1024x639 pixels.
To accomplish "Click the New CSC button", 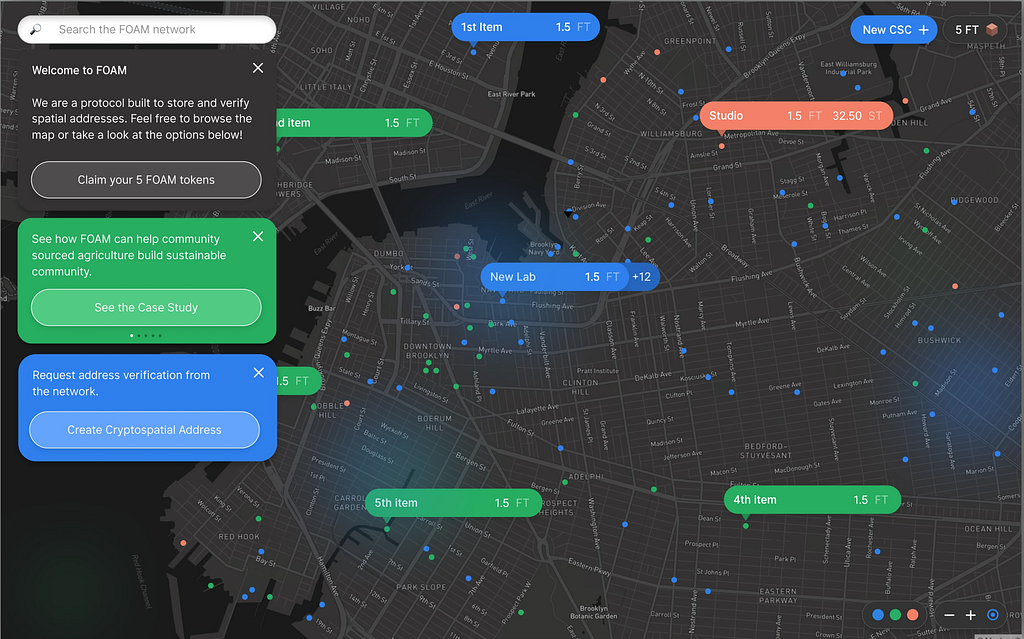I will coord(894,30).
